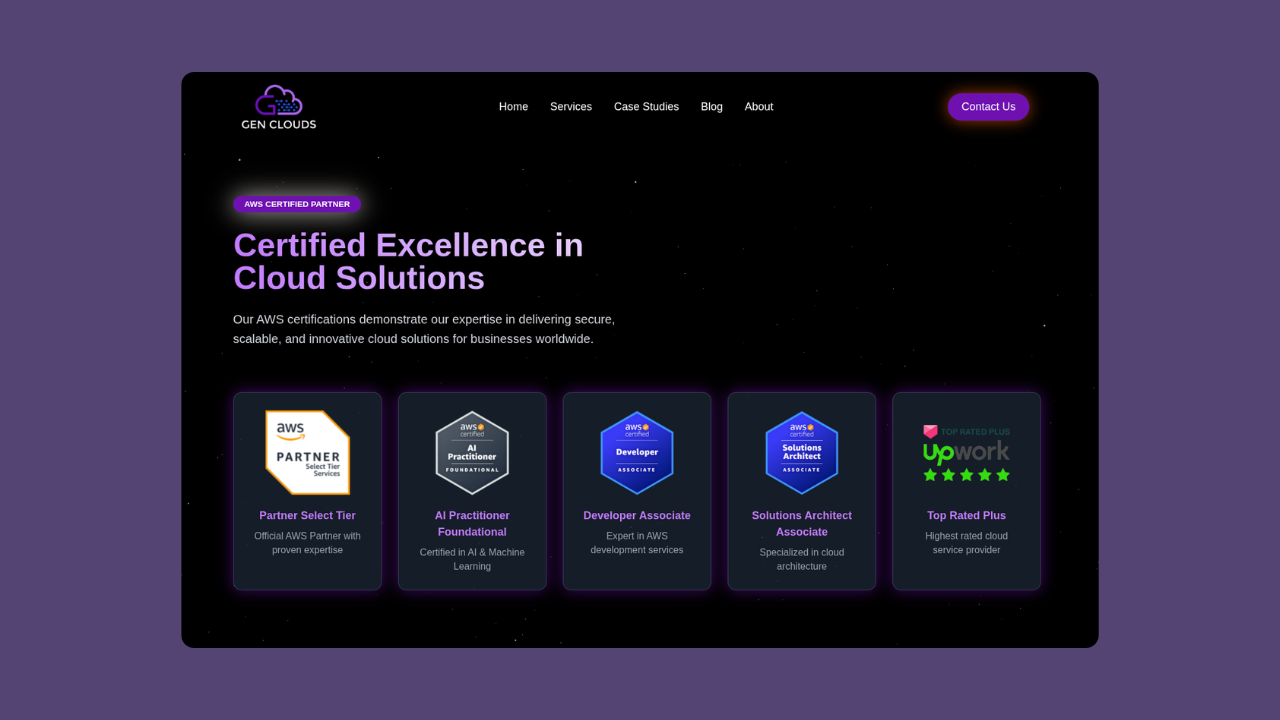
Task: Click 'Certified in AI & Machine Learning' text
Action: [x=472, y=559]
